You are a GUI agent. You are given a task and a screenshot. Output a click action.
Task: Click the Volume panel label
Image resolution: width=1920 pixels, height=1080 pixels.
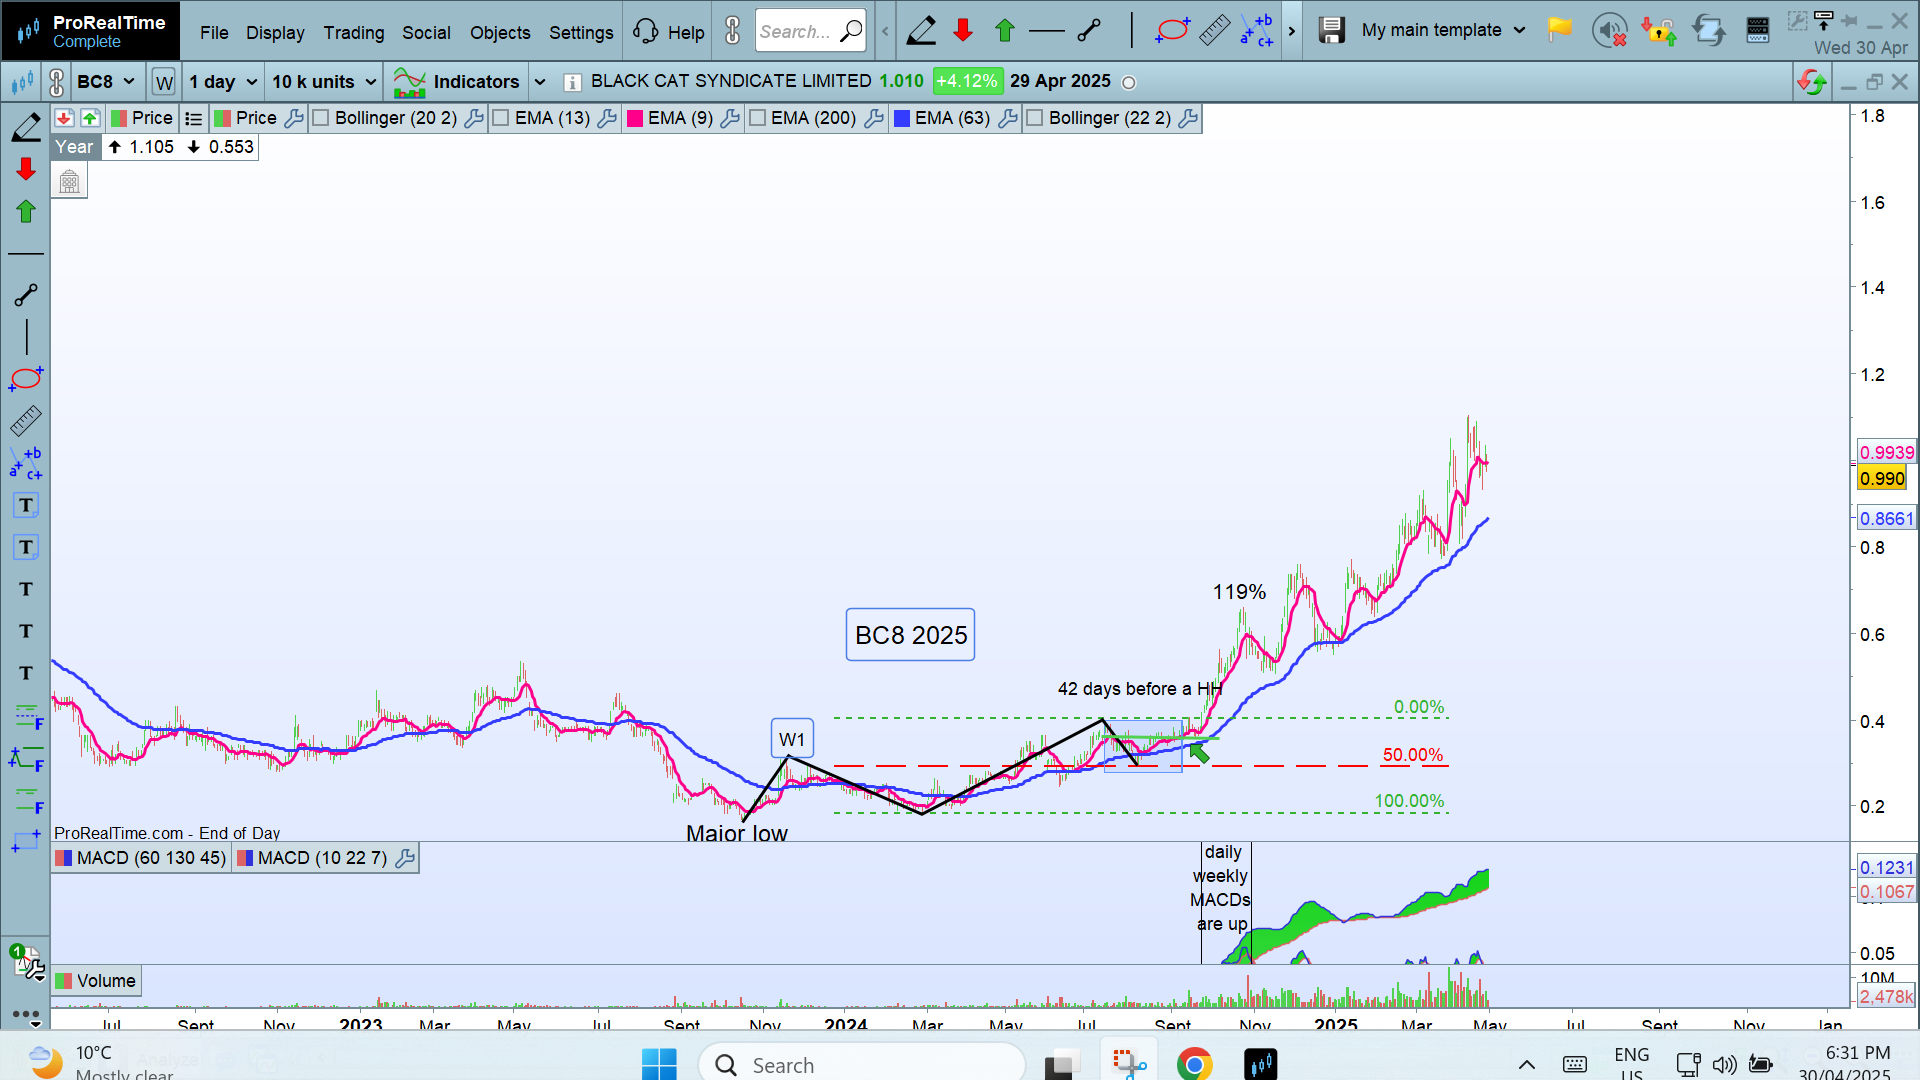(x=96, y=981)
